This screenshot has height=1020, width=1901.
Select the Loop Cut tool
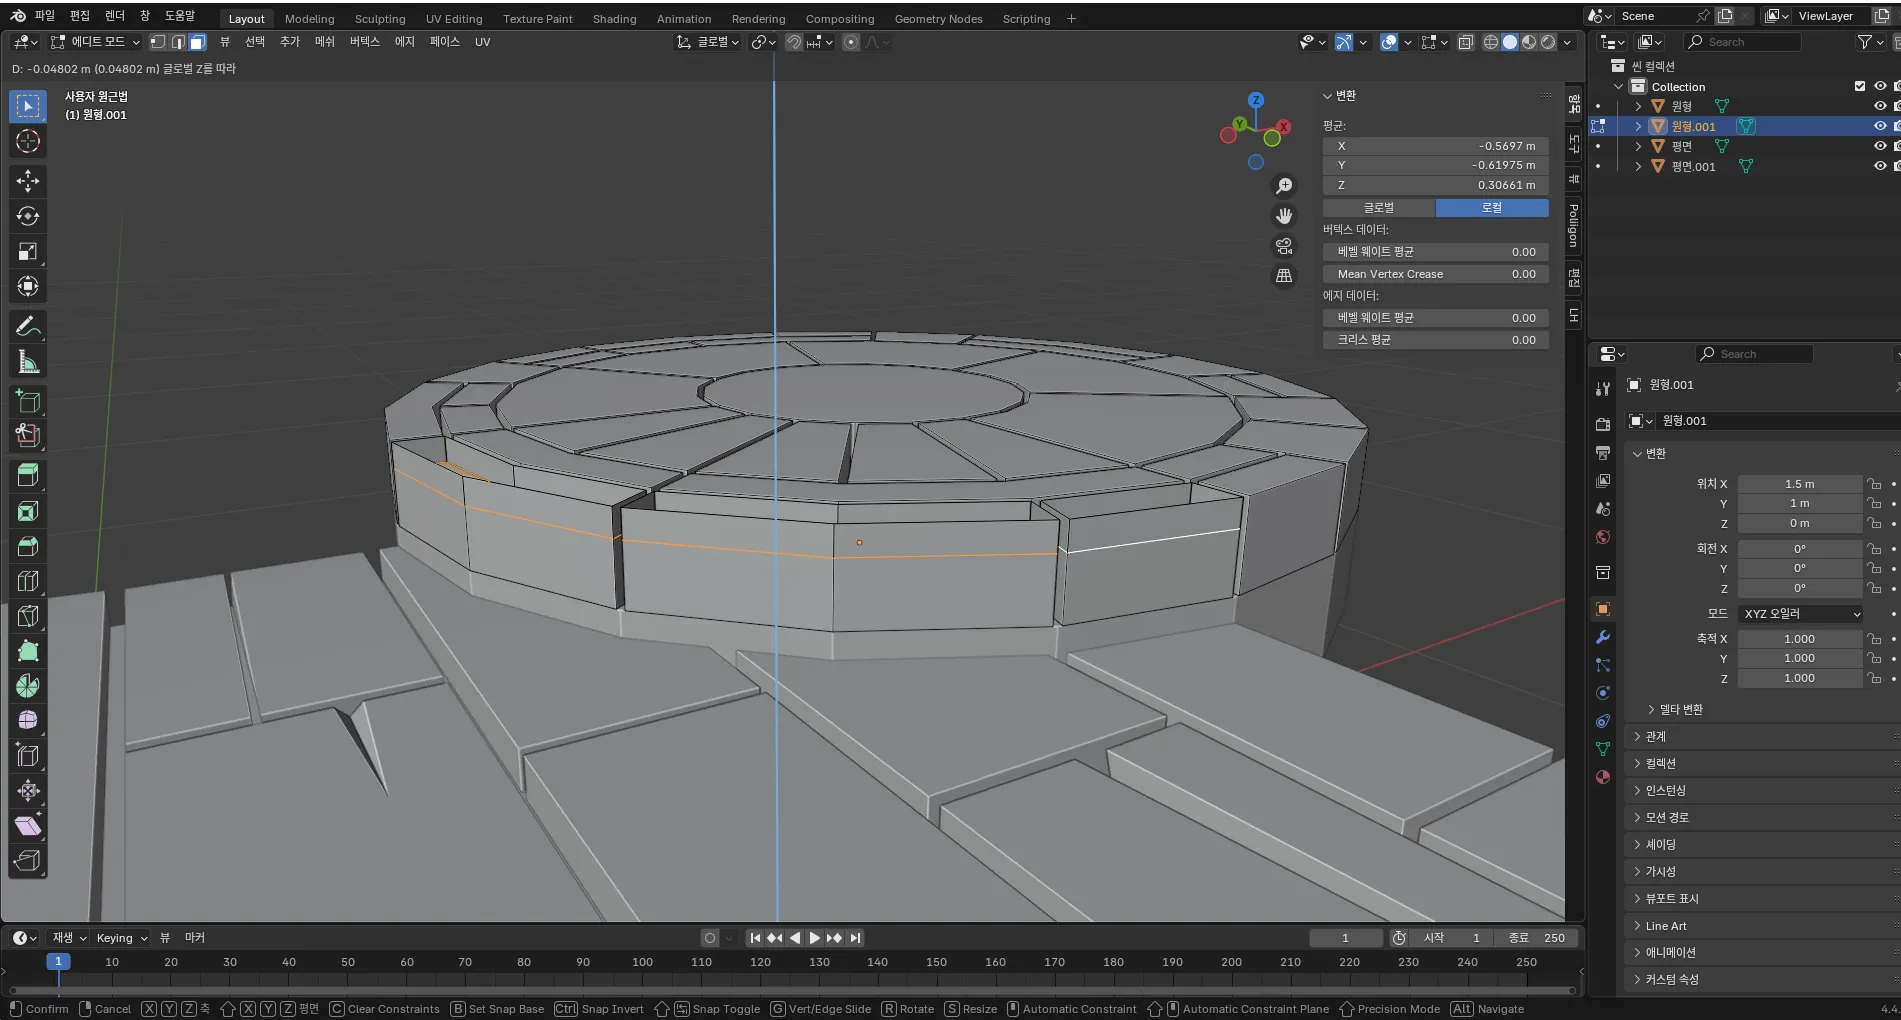[x=28, y=582]
